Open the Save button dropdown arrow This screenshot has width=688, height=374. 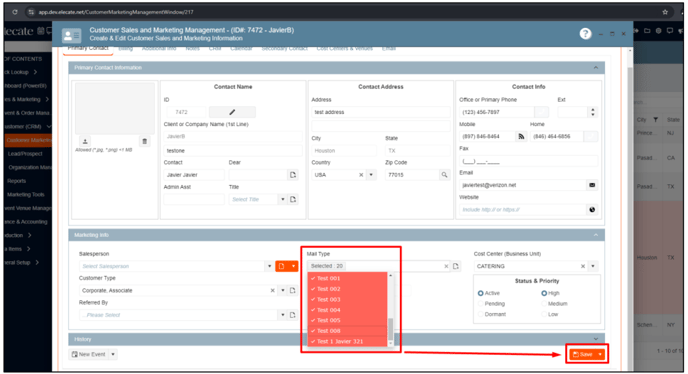pos(600,354)
